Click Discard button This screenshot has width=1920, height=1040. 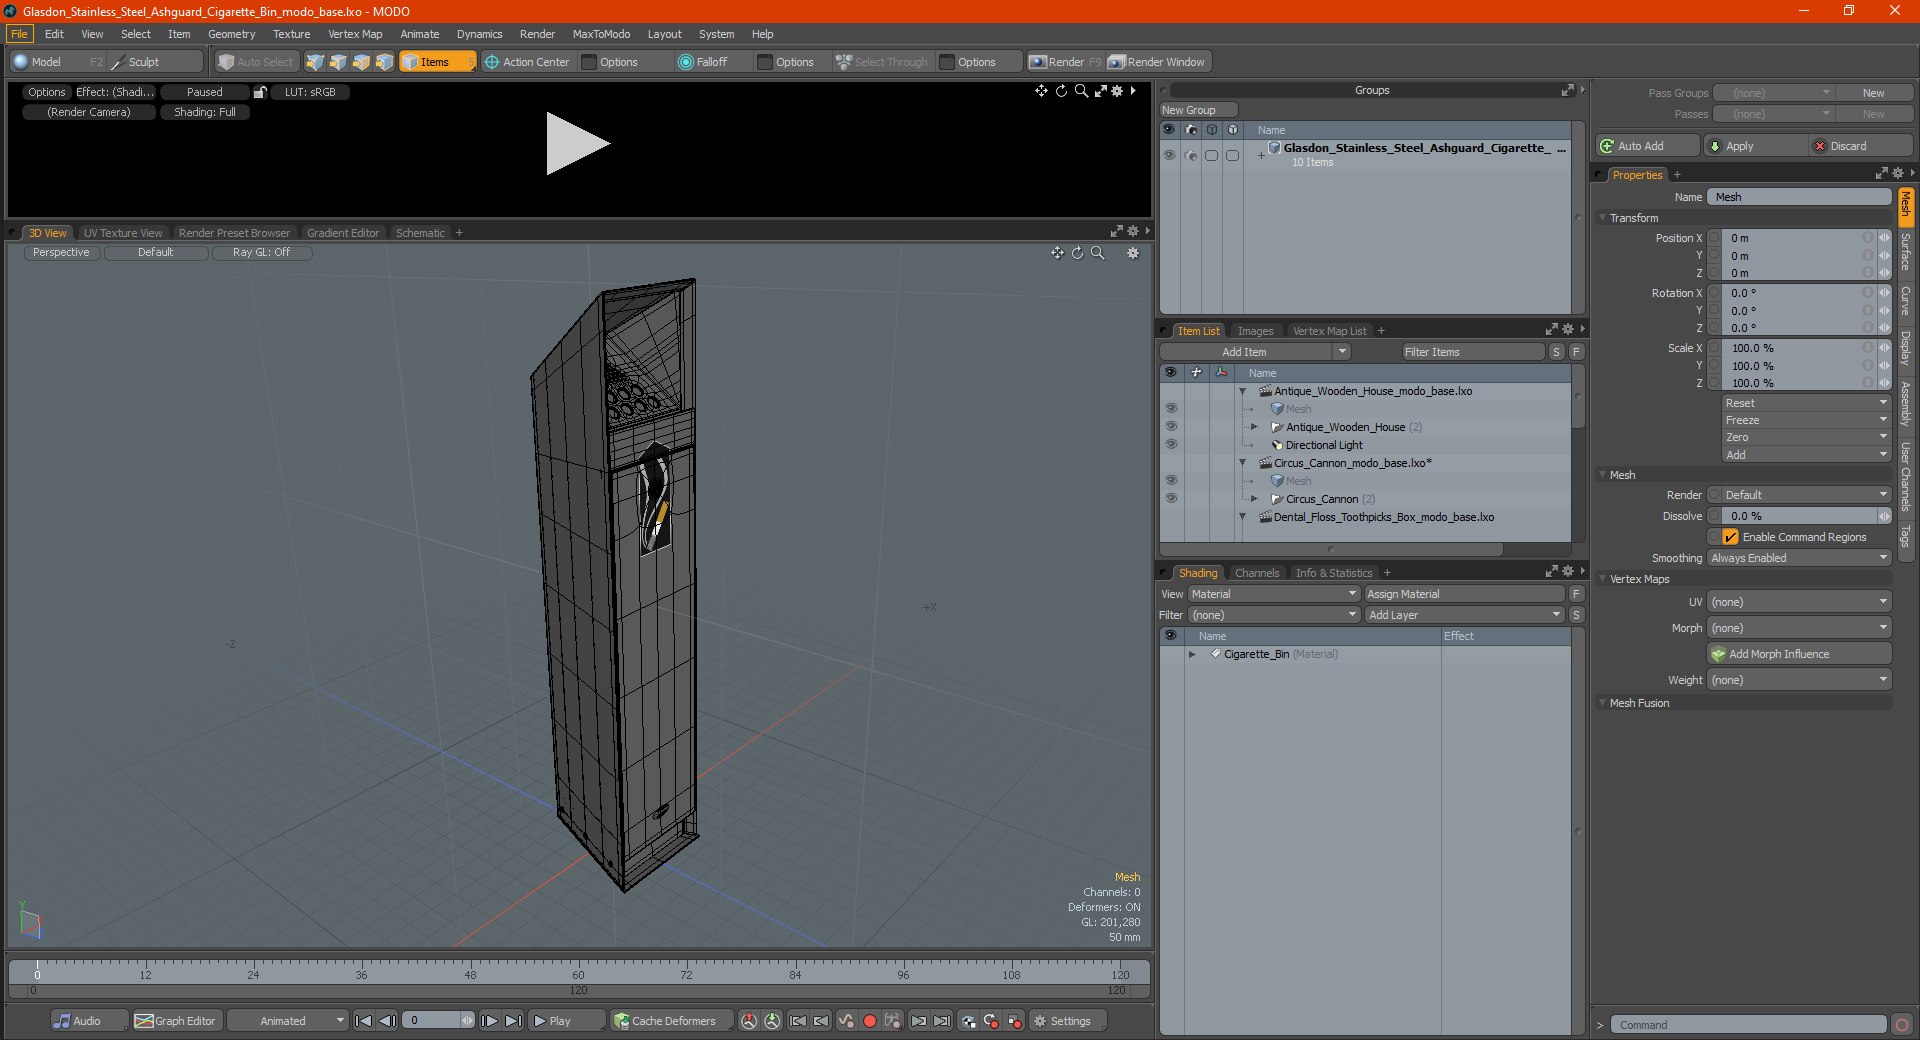pos(1862,146)
